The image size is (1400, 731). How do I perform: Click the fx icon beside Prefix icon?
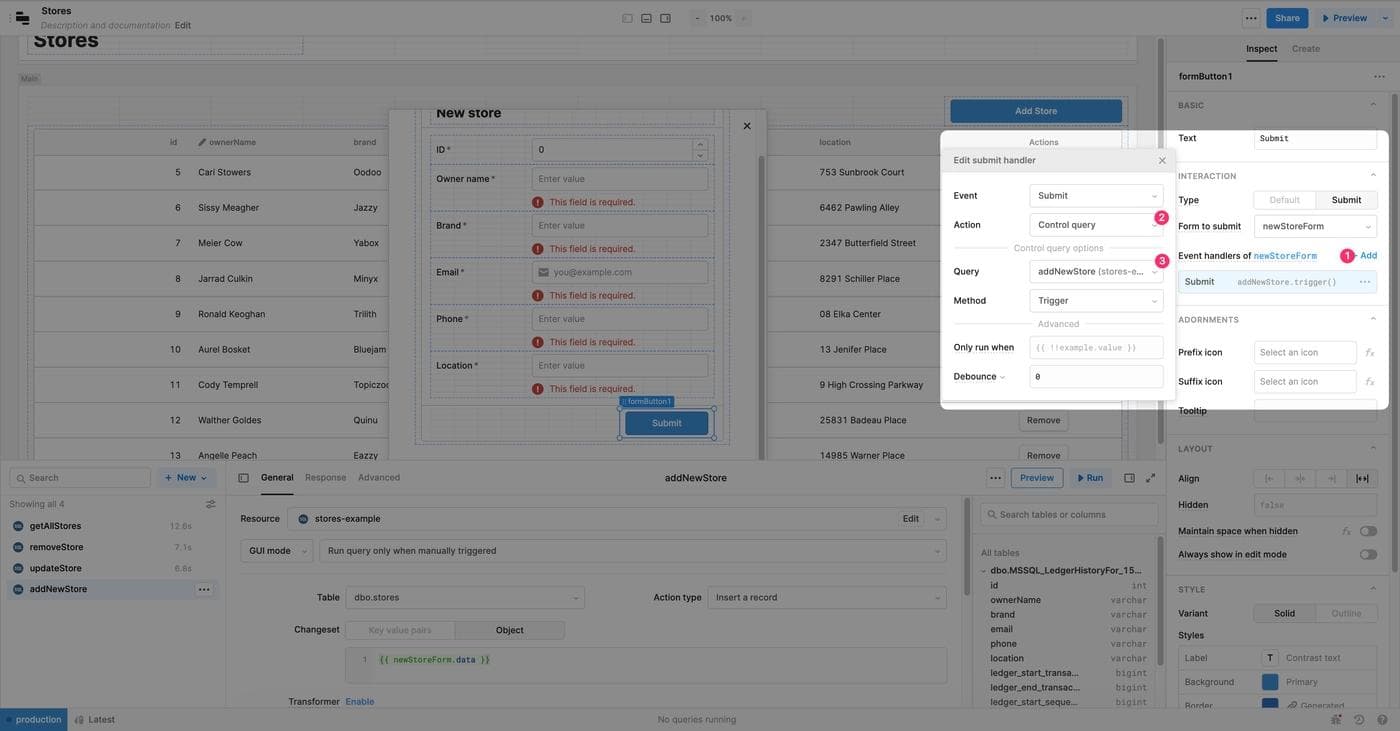click(x=1369, y=353)
